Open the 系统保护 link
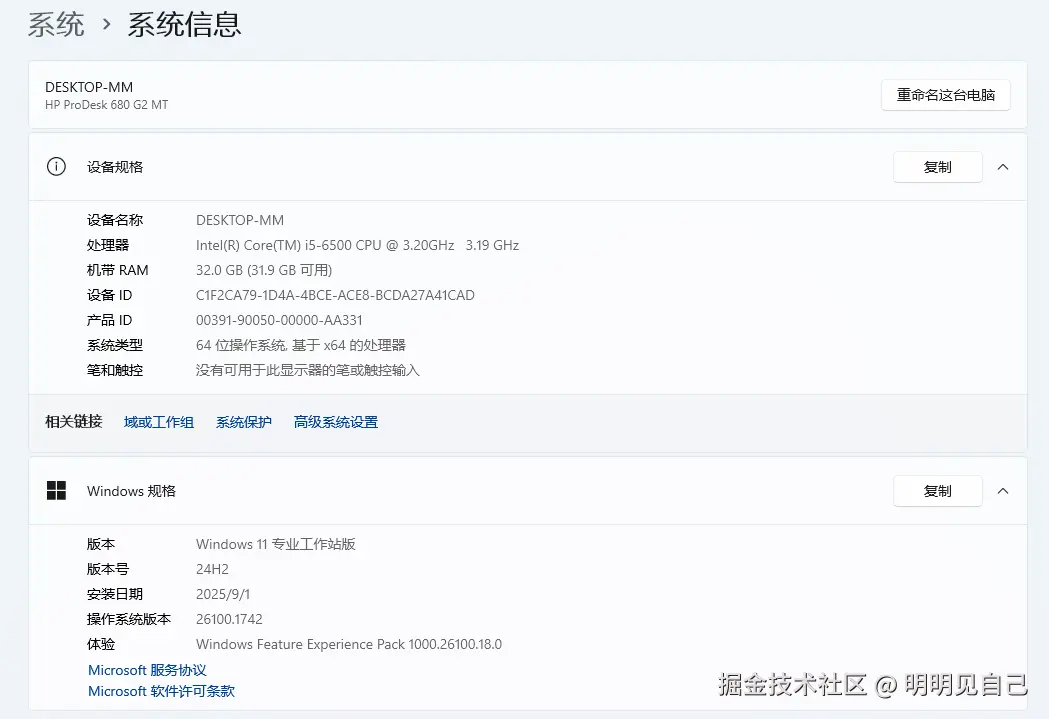Viewport: 1049px width, 719px height. tap(244, 422)
